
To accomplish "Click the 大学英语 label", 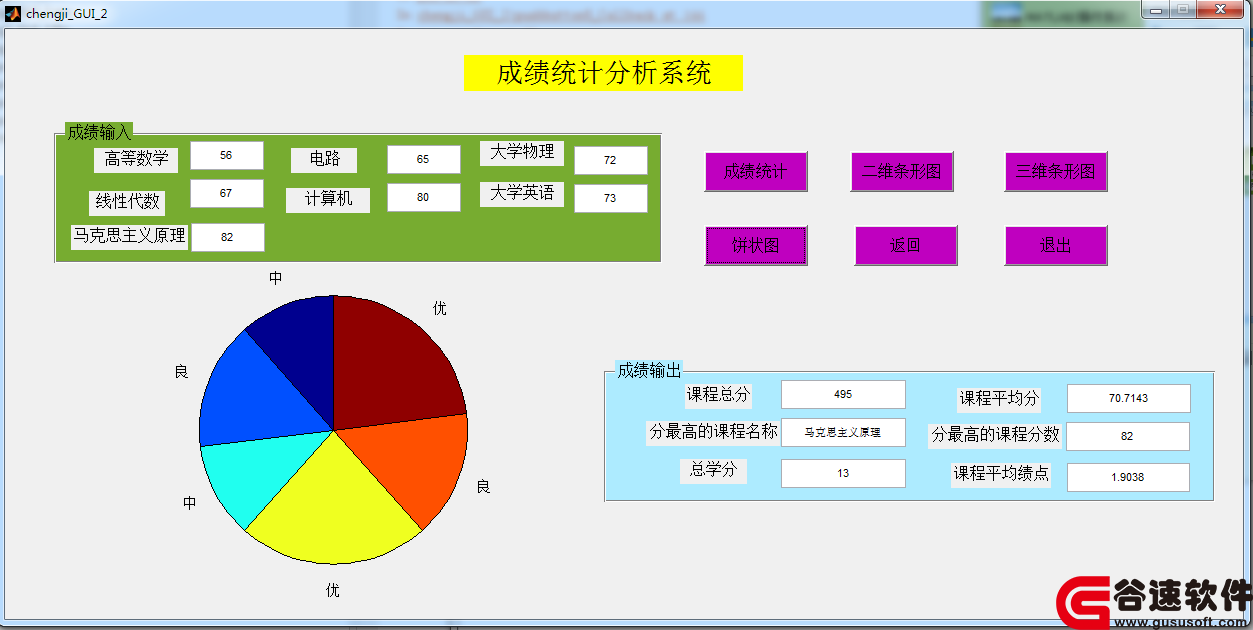I will point(522,194).
